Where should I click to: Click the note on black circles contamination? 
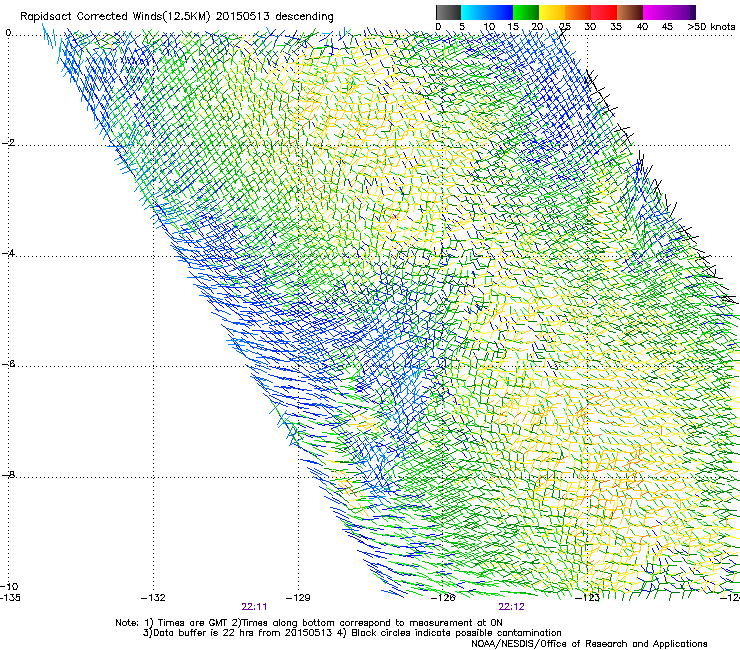click(450, 633)
